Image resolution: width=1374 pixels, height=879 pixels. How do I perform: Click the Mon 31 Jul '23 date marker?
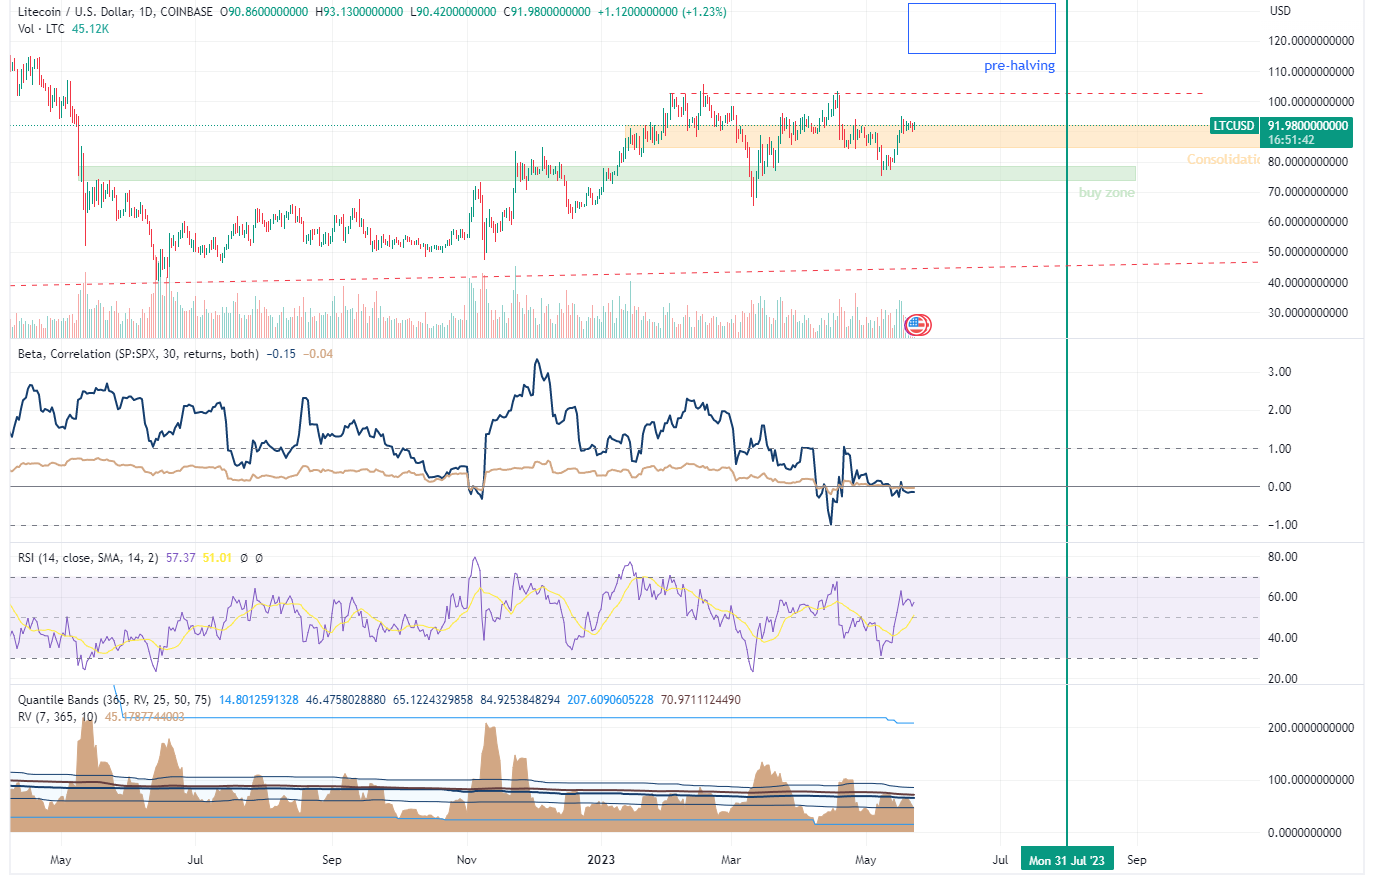click(1066, 860)
